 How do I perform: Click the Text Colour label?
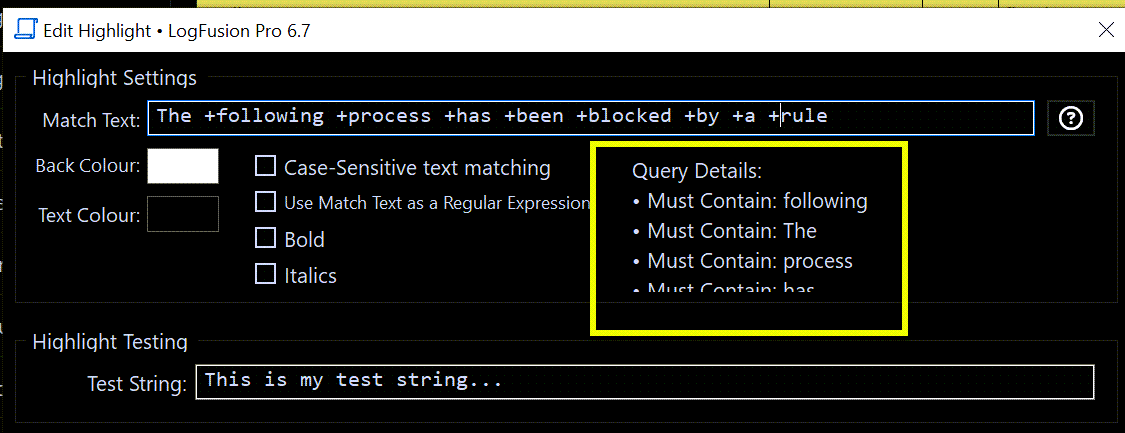[89, 214]
